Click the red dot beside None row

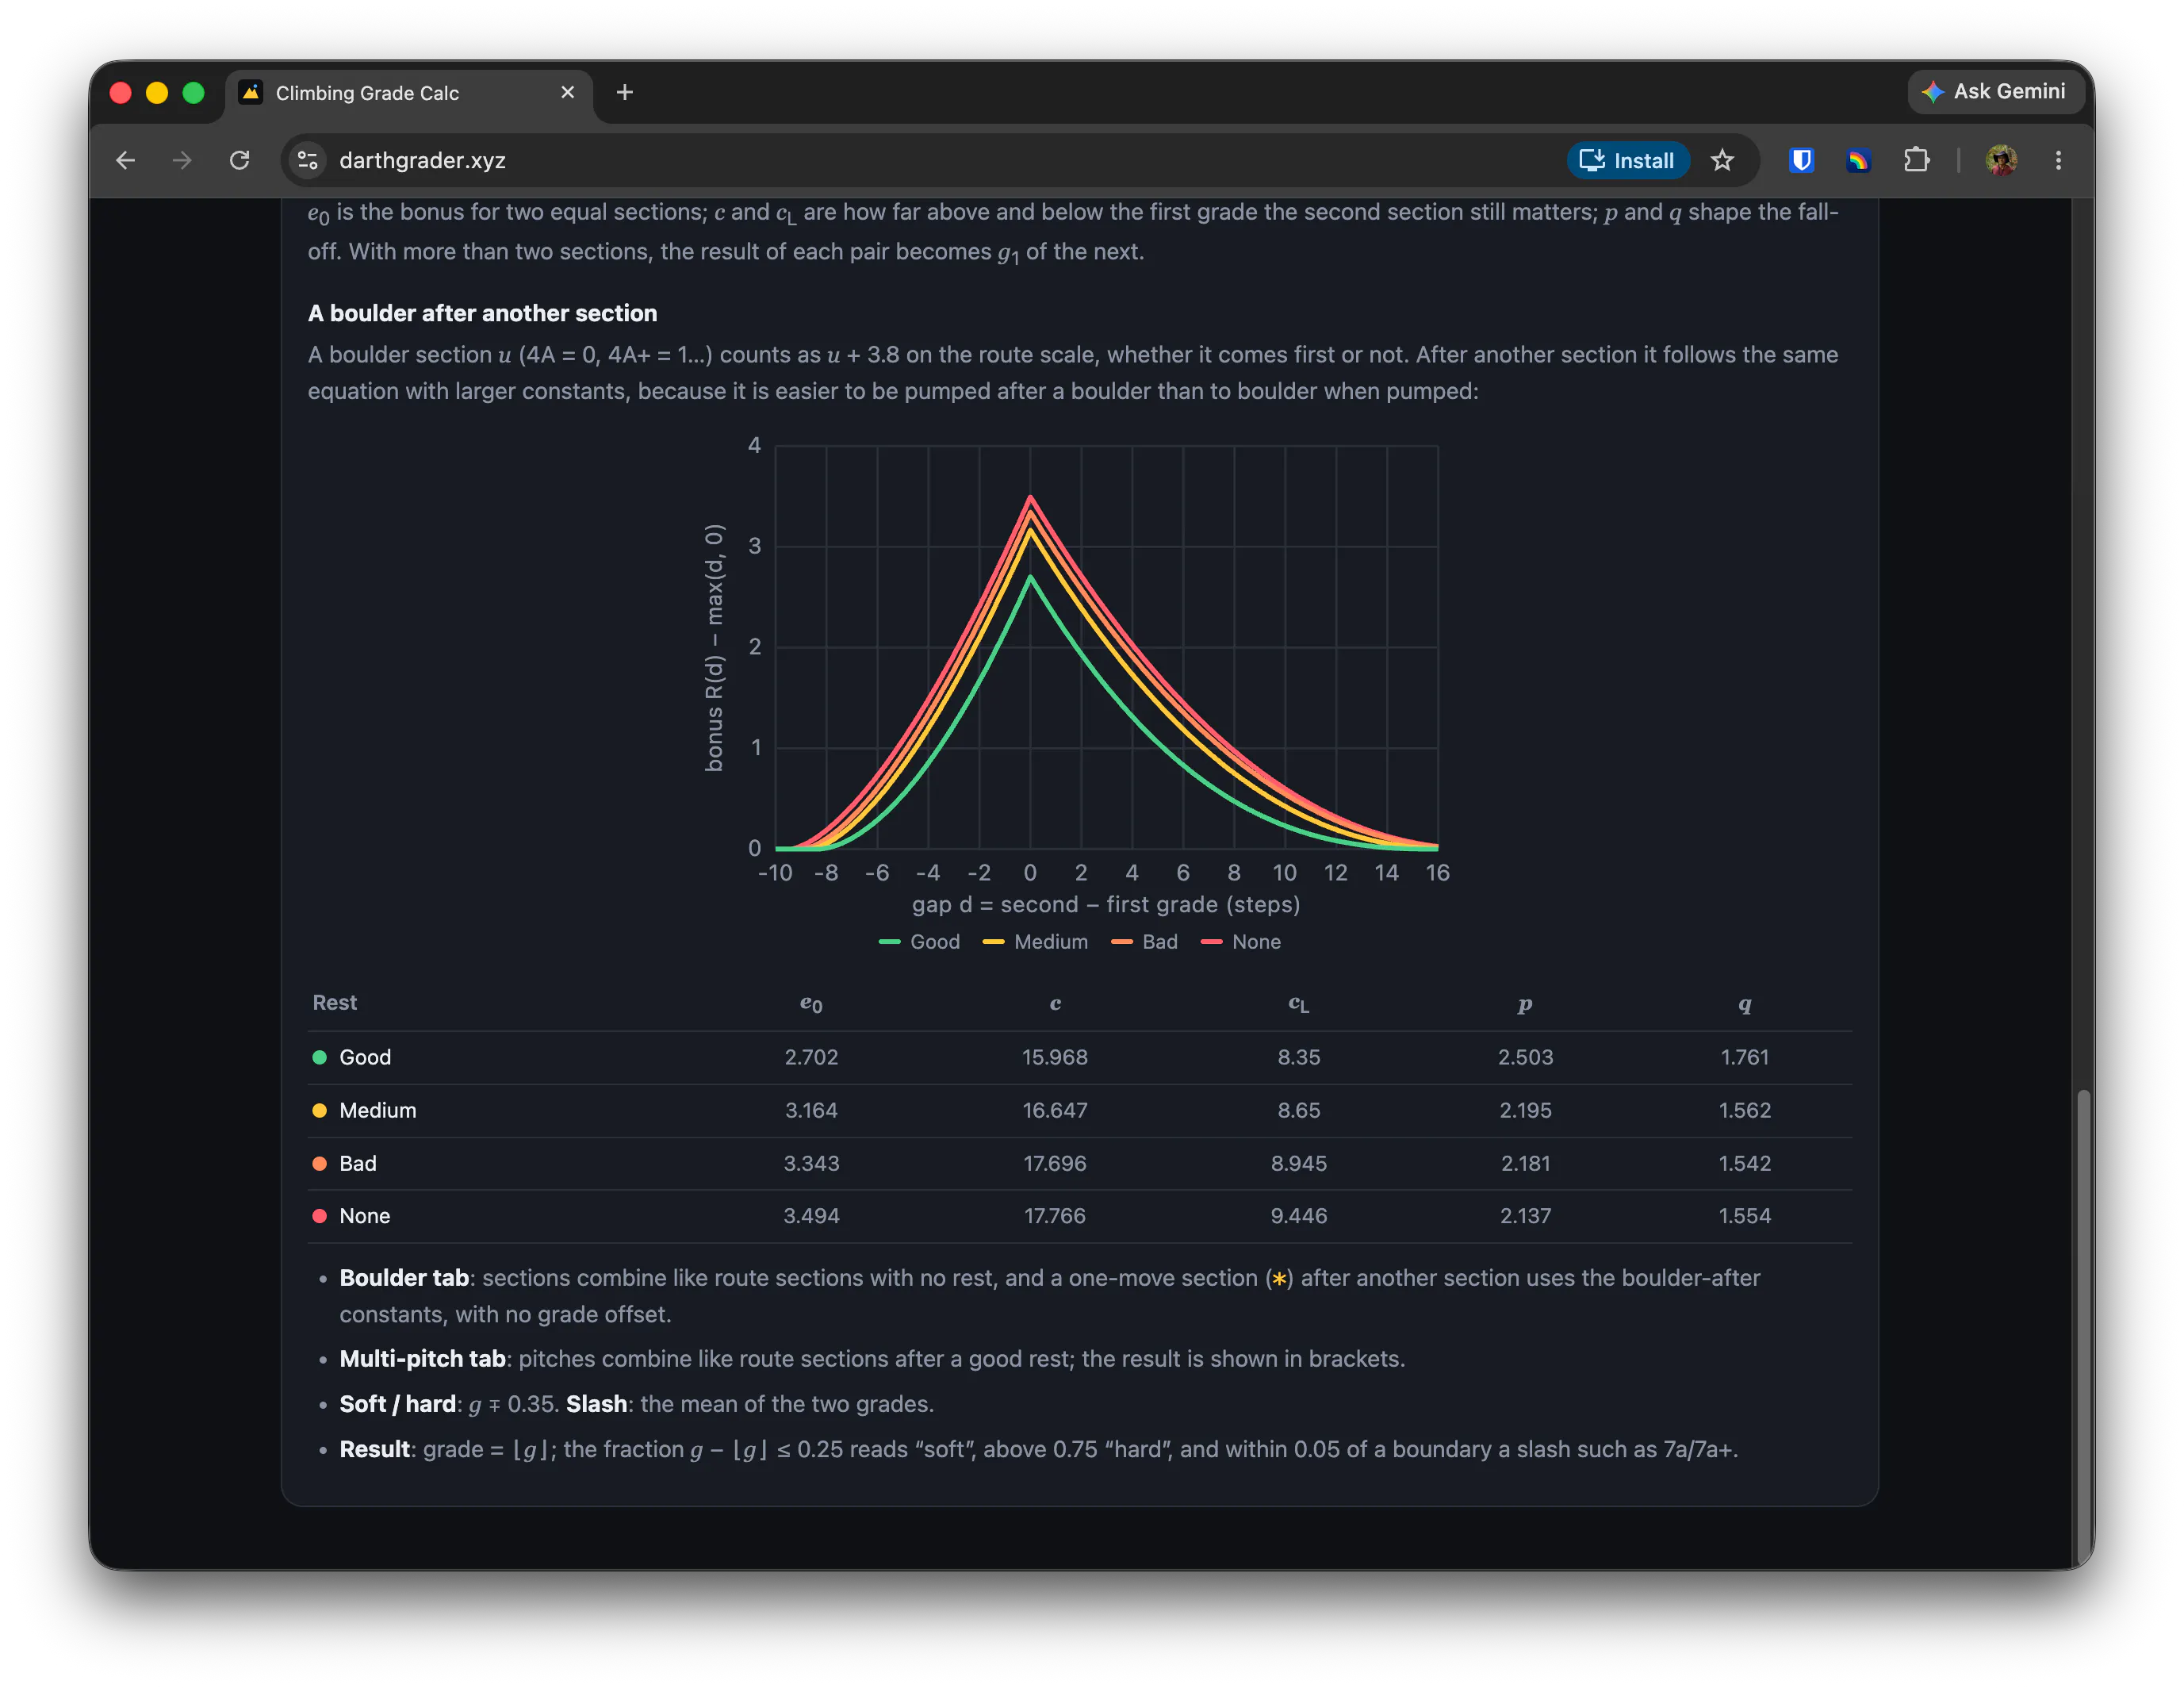(319, 1216)
